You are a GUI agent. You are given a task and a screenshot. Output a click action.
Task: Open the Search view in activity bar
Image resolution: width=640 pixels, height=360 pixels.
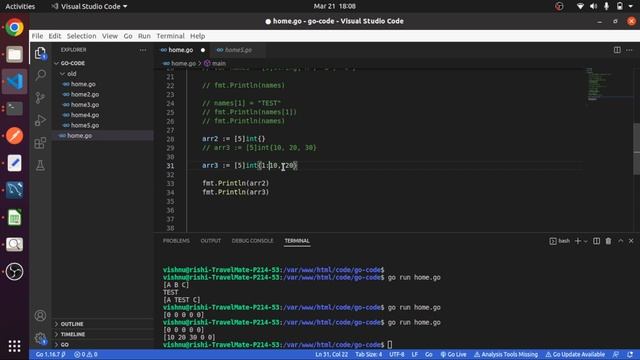click(x=40, y=75)
